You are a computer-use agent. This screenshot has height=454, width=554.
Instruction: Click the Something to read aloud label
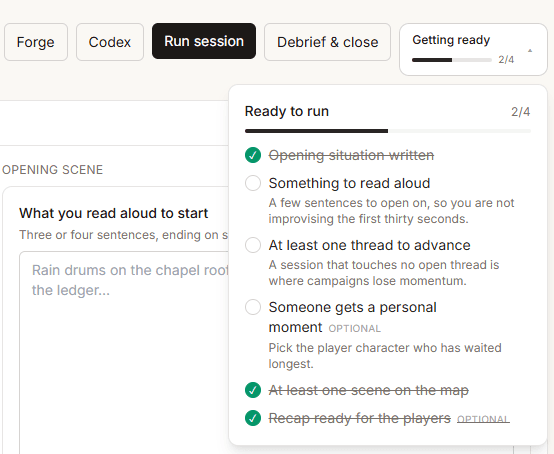[x=349, y=183]
